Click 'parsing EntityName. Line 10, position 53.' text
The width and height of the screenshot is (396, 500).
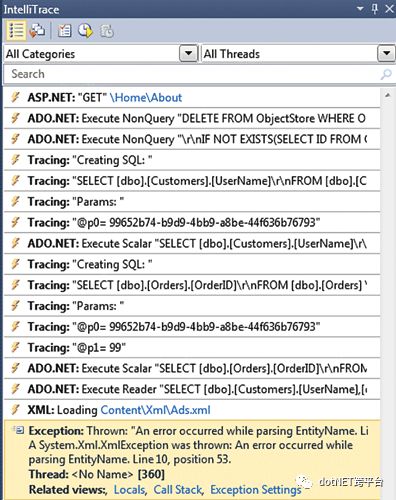130,459
